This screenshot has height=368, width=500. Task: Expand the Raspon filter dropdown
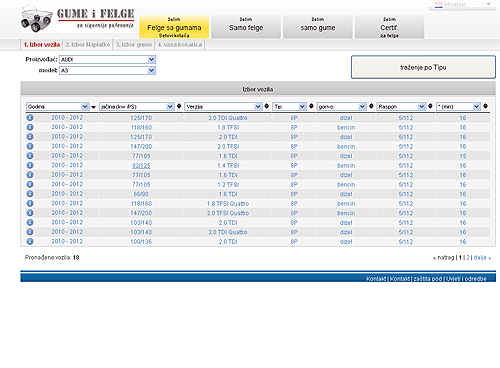[401, 107]
